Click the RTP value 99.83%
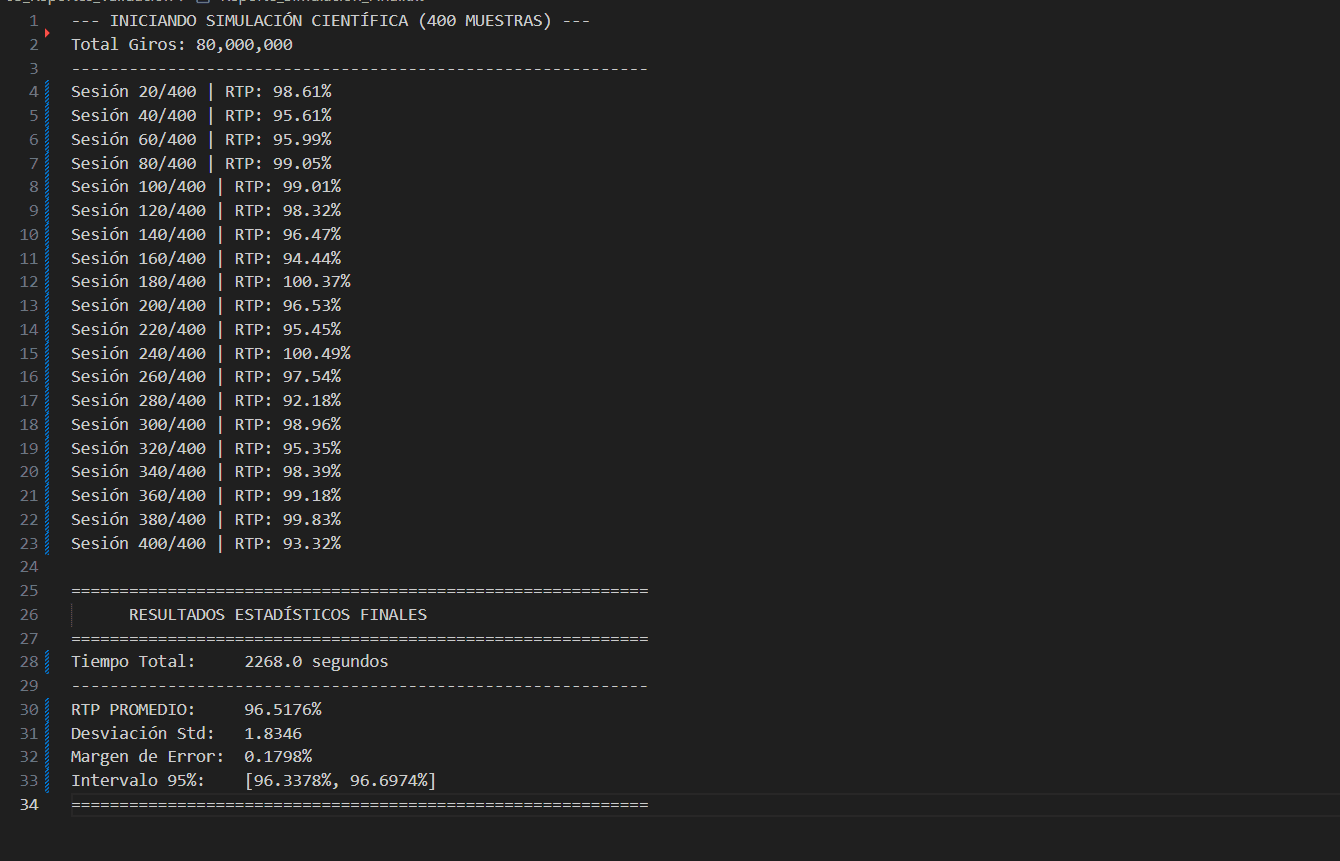This screenshot has height=861, width=1340. coord(312,520)
